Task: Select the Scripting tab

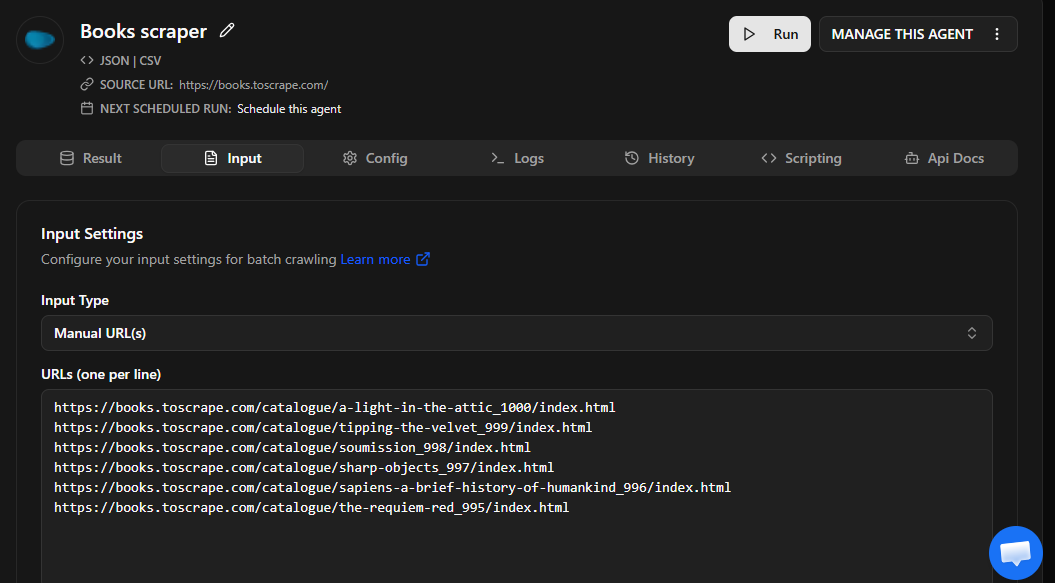Action: pos(801,158)
